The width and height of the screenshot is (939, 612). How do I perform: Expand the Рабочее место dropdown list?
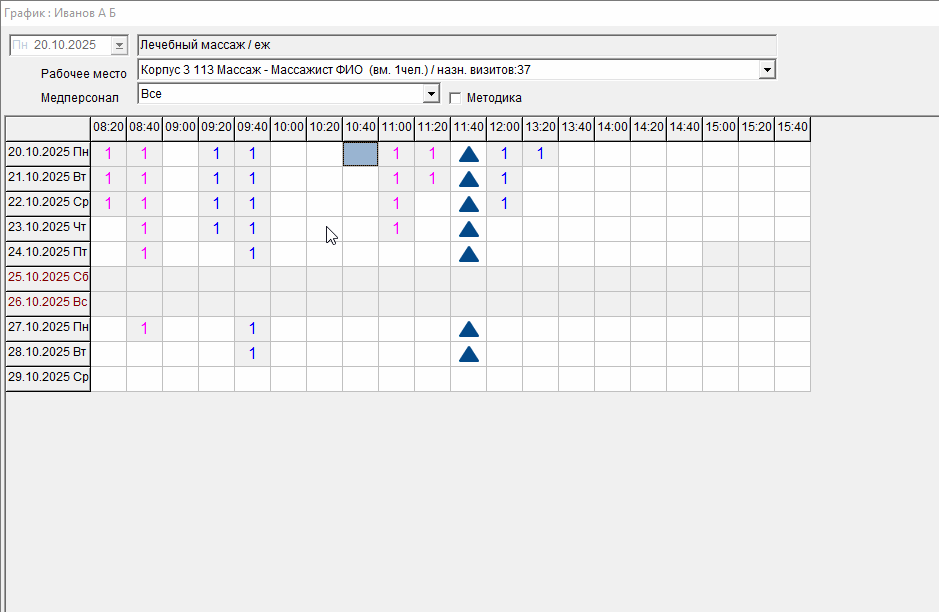[767, 70]
